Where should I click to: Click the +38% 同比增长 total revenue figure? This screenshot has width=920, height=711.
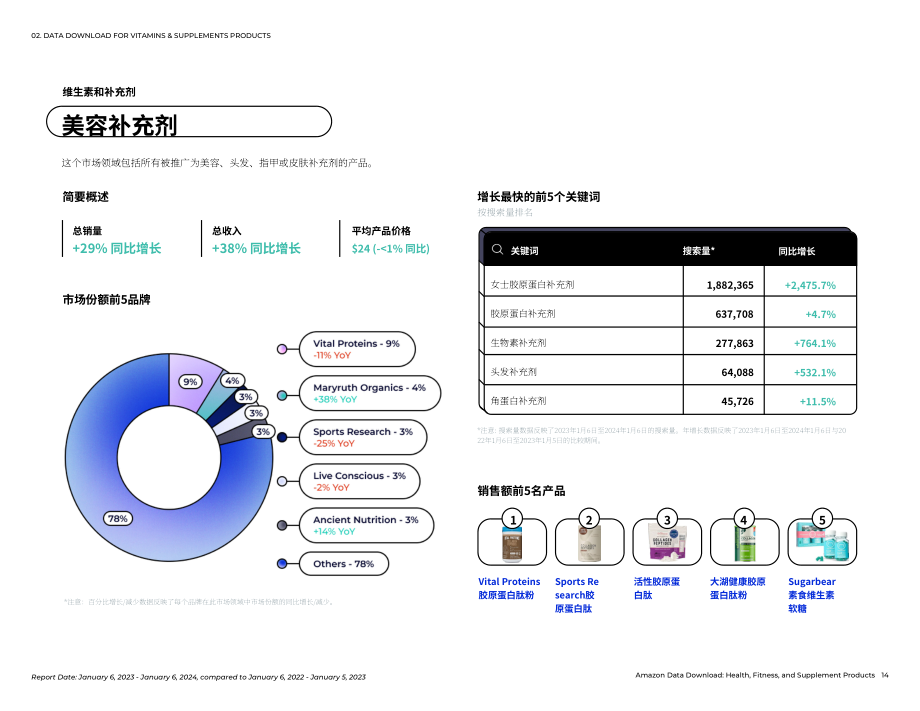256,249
